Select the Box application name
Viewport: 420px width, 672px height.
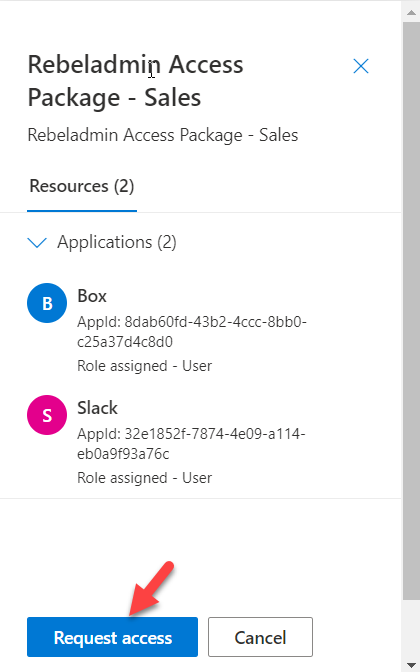(x=92, y=296)
